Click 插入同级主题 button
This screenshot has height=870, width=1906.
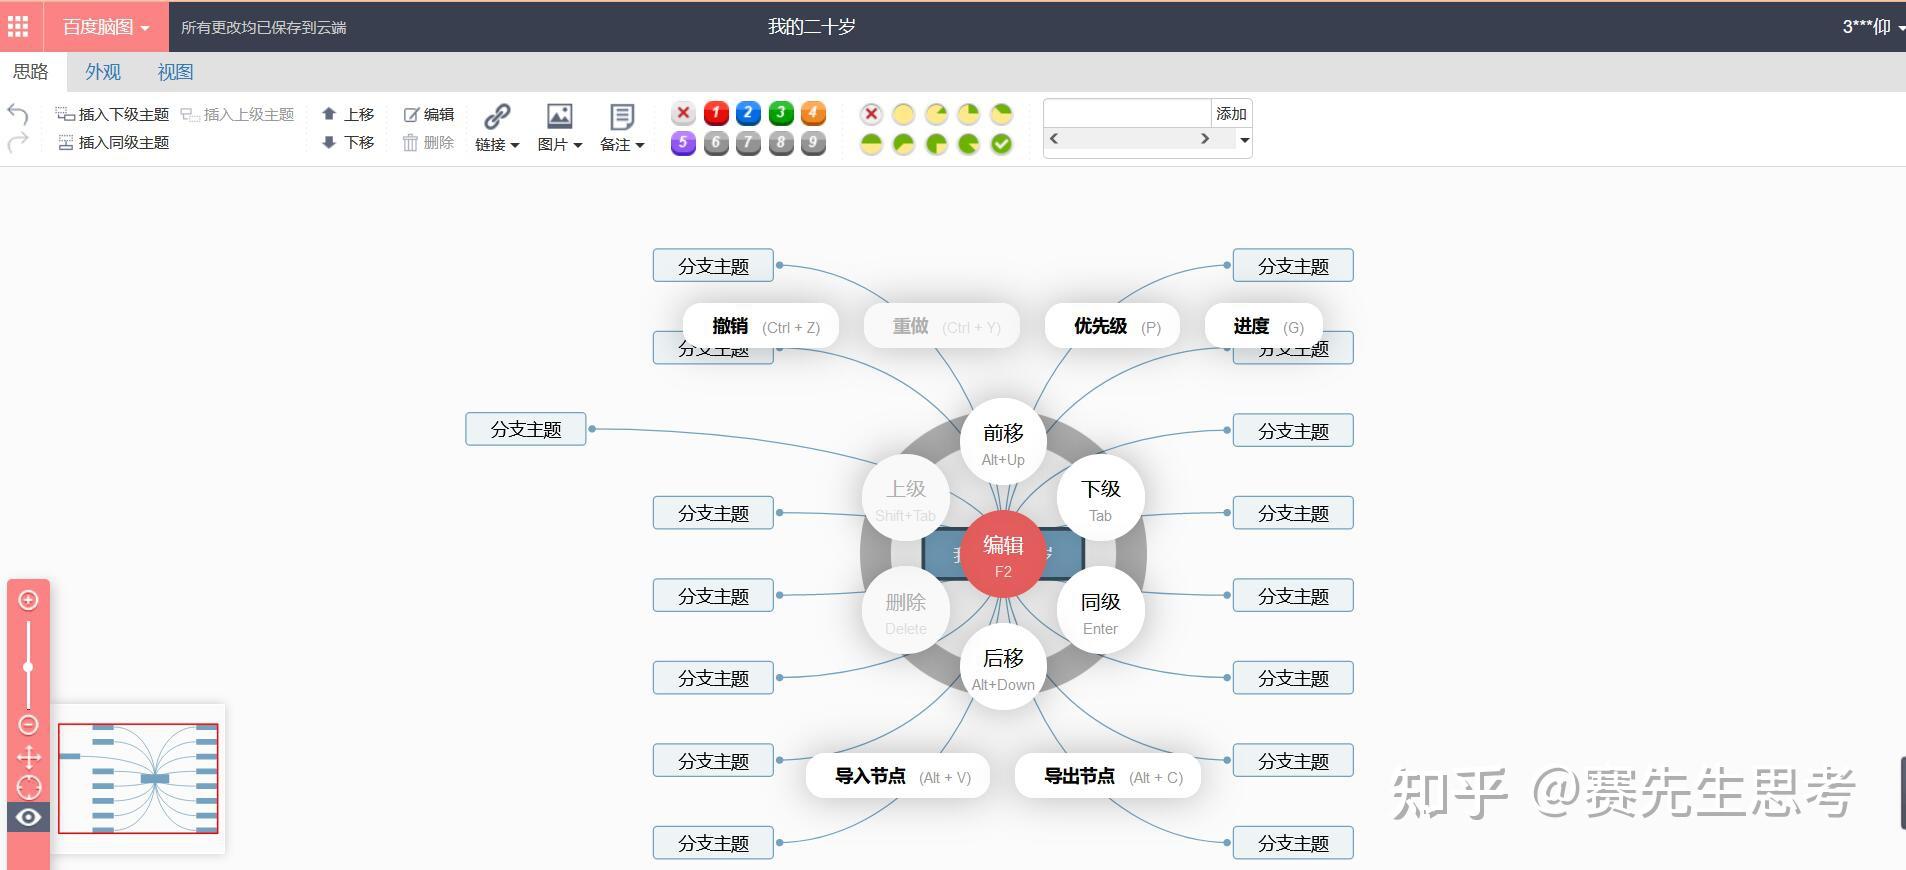point(113,143)
